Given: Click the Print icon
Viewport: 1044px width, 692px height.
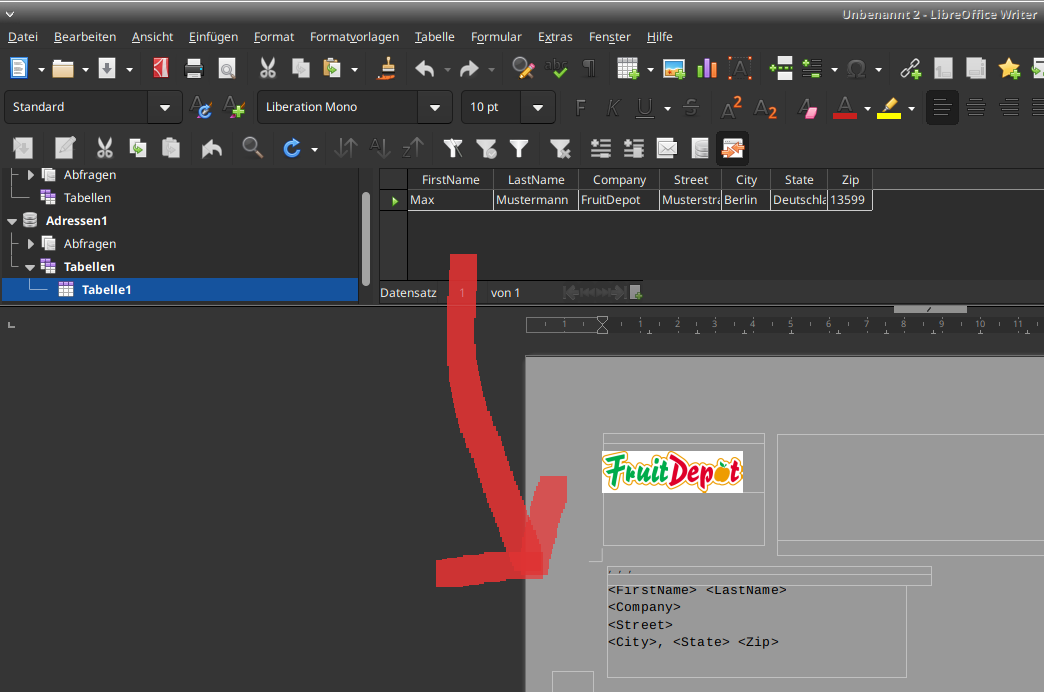Looking at the screenshot, I should [x=194, y=68].
